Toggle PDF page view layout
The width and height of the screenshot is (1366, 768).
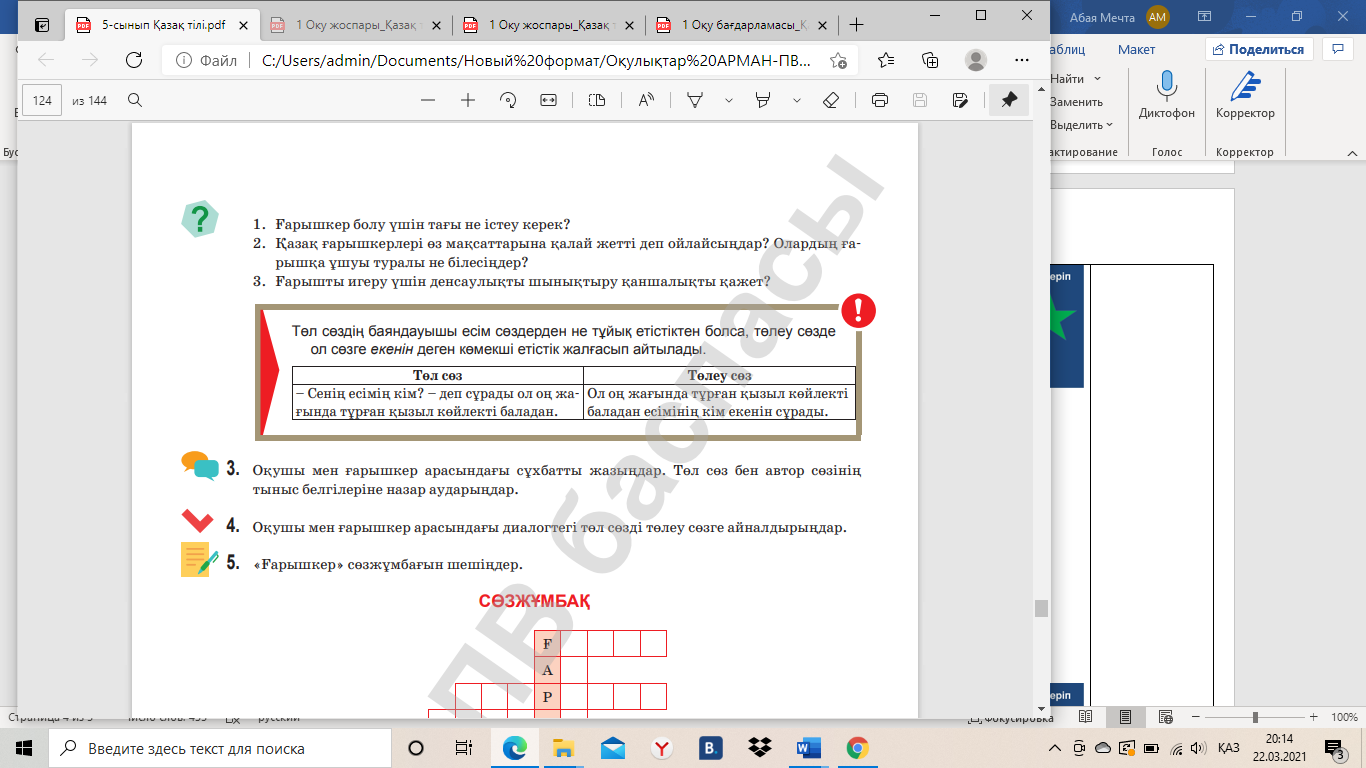[597, 100]
